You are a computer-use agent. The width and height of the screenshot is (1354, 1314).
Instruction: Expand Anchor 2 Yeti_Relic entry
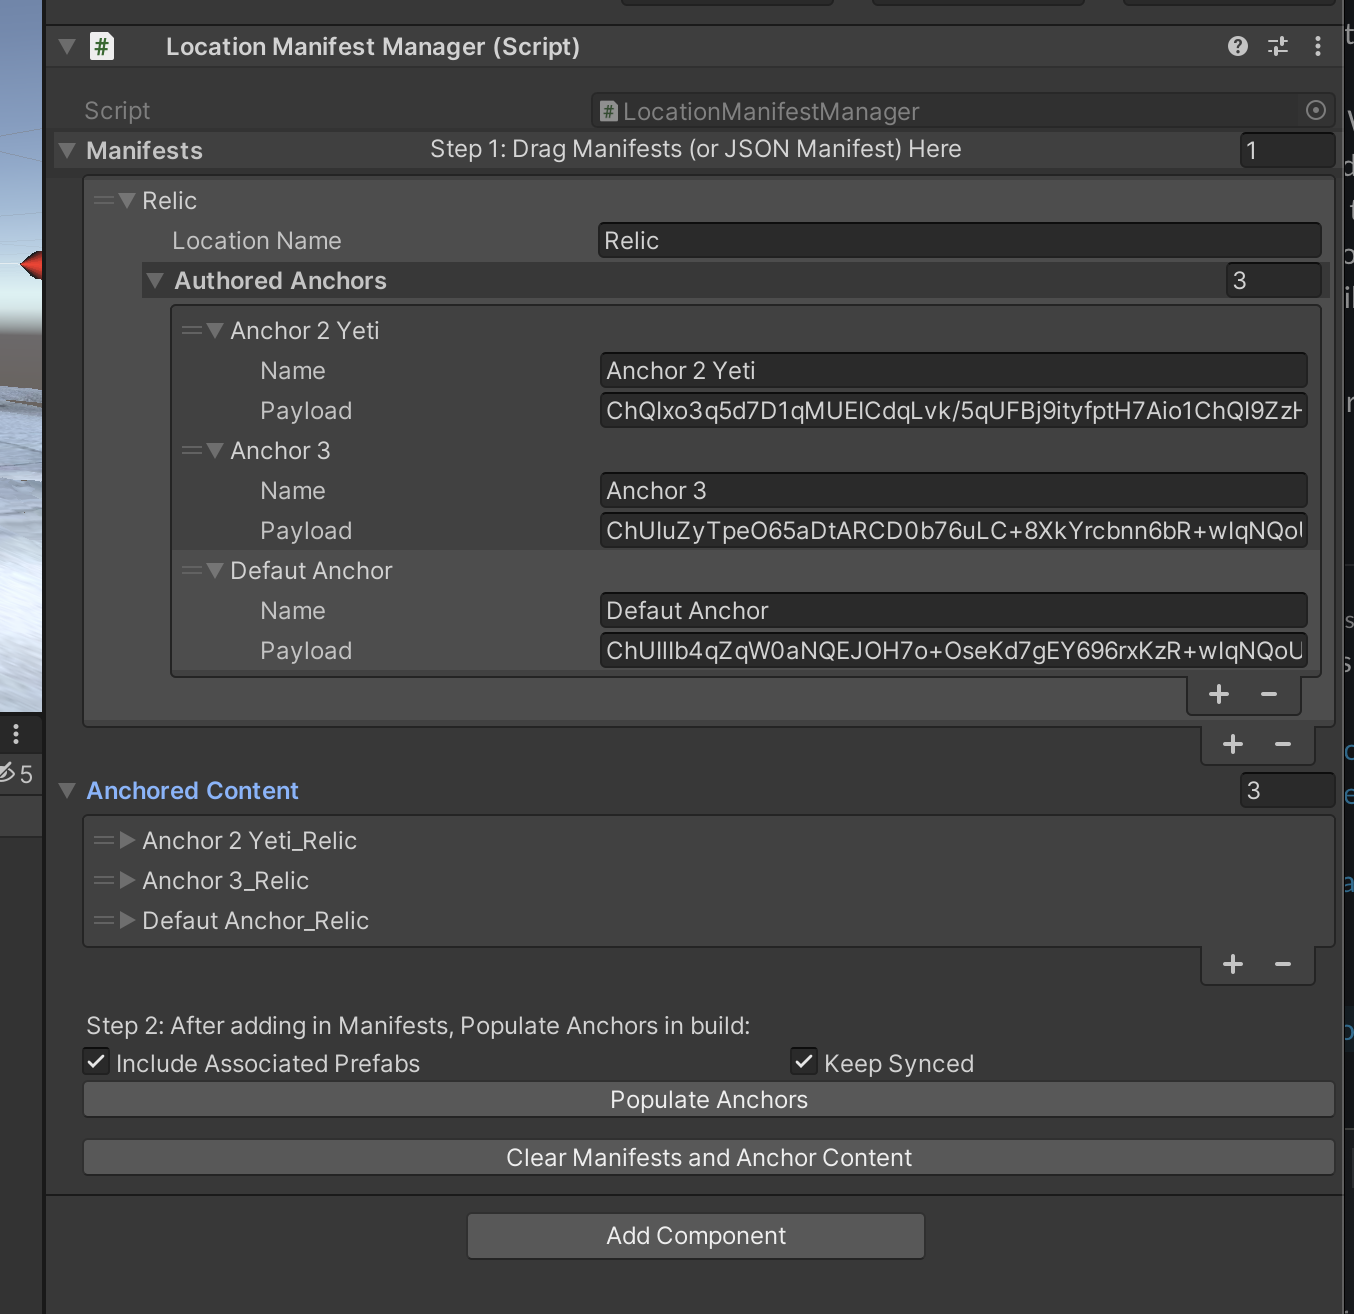[127, 841]
